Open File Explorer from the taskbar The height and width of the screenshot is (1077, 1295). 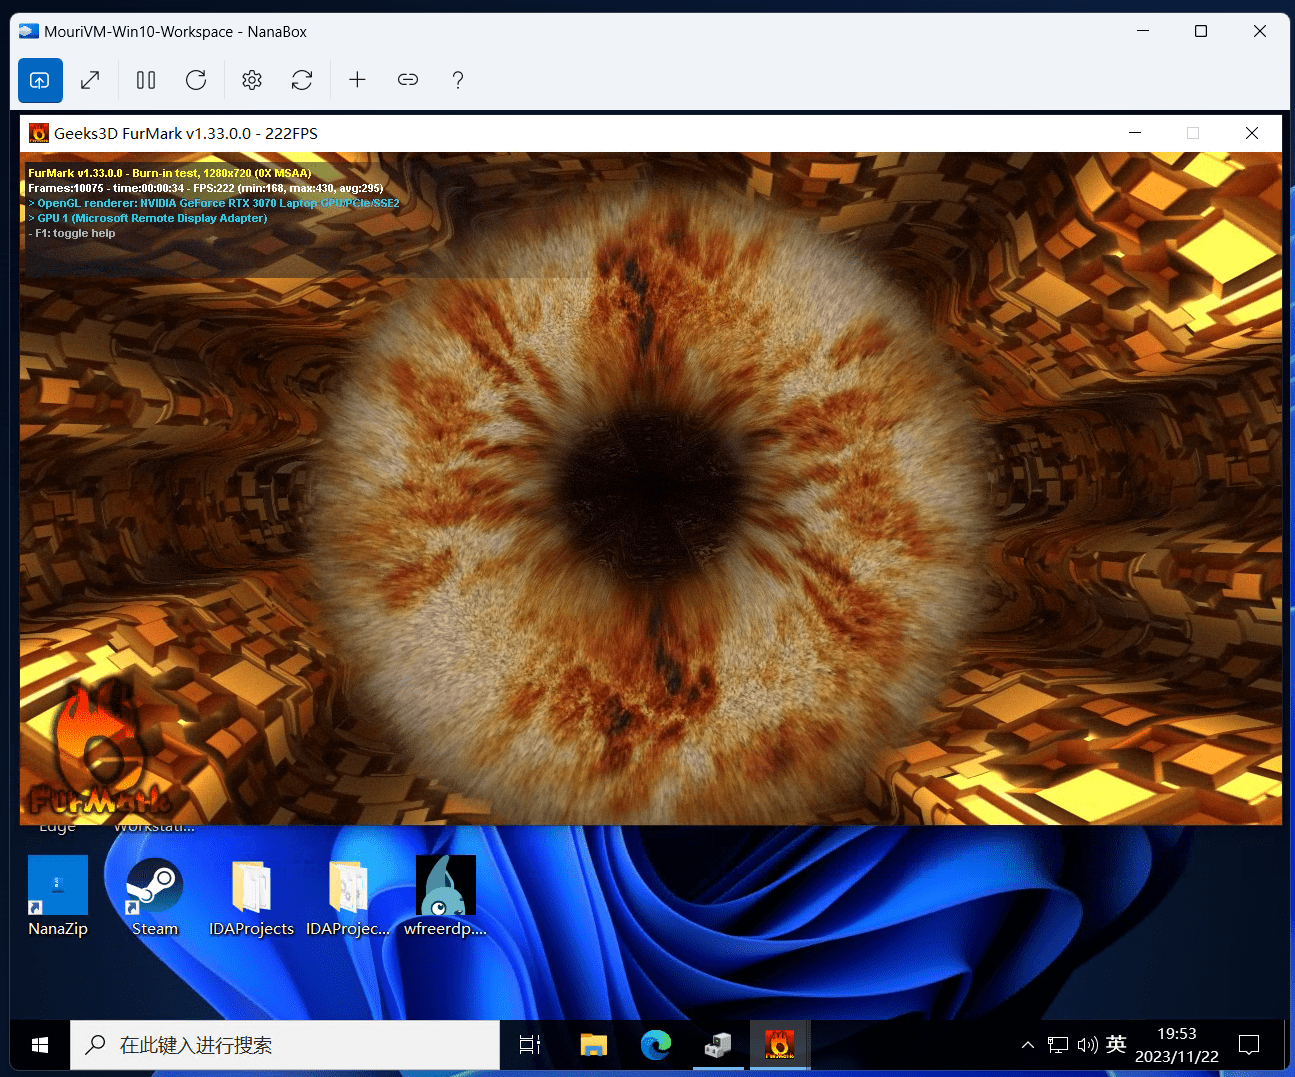coord(594,1045)
